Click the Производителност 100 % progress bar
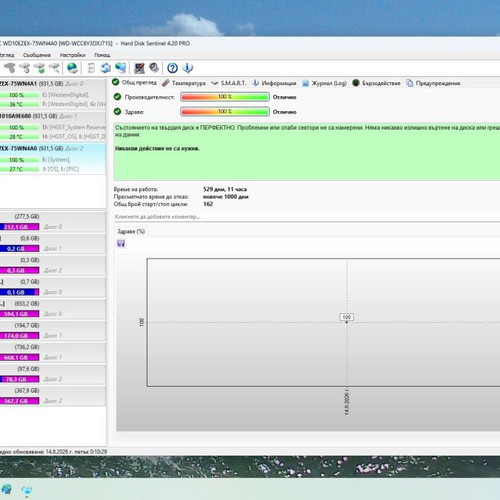Screen dimensions: 500x500 coord(225,97)
